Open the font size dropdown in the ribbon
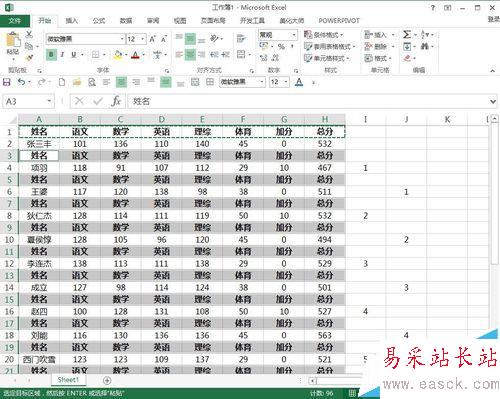Viewport: 500px width, 399px height. point(143,39)
